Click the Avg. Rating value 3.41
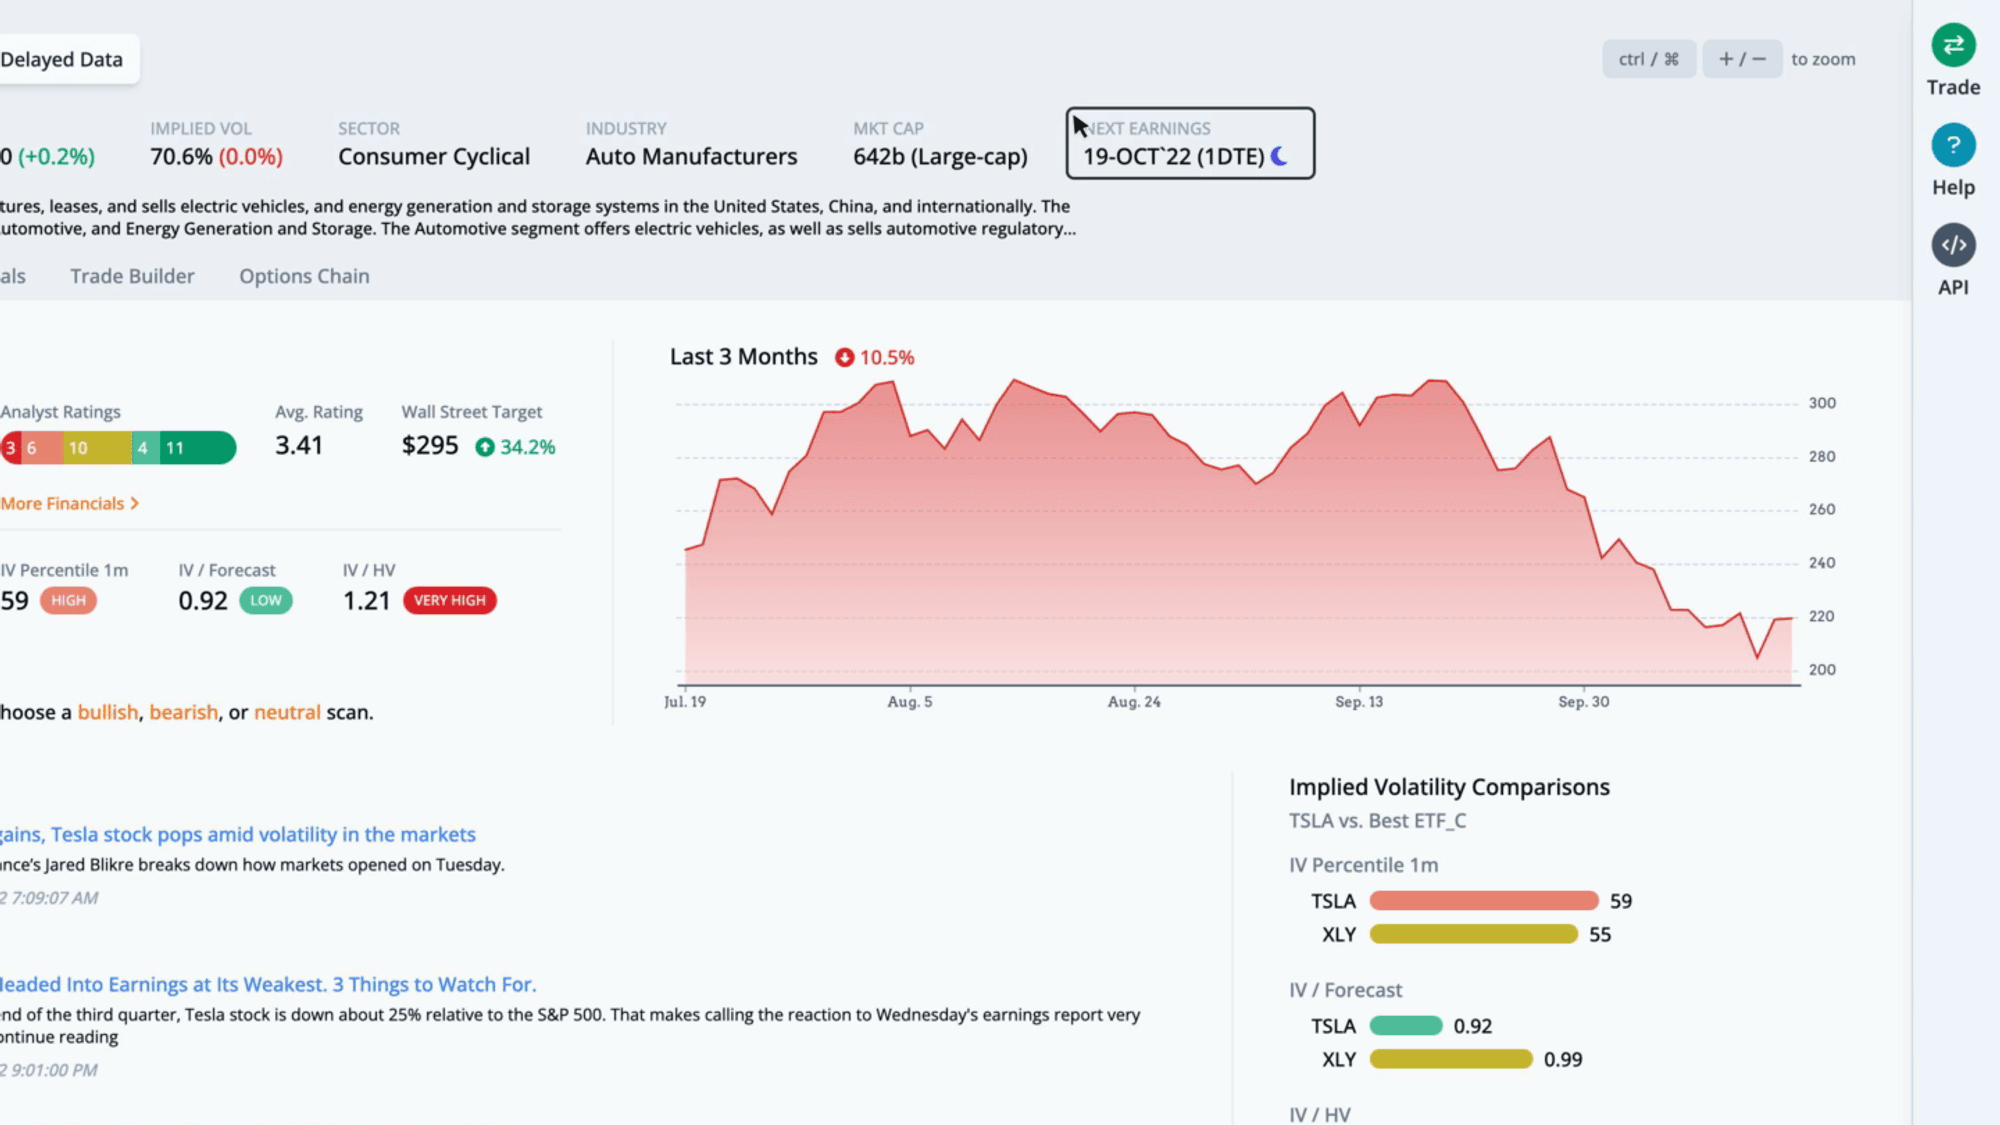 pos(299,445)
